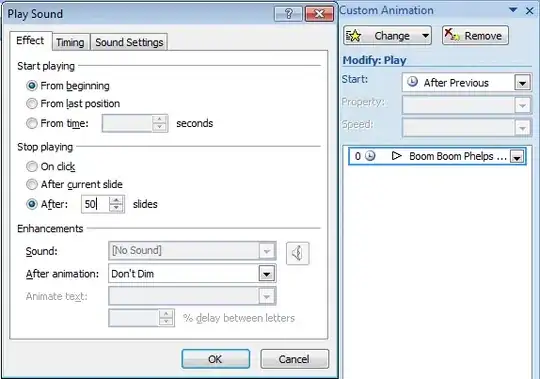Choose After current slide option
This screenshot has width=540, height=379.
(32, 185)
